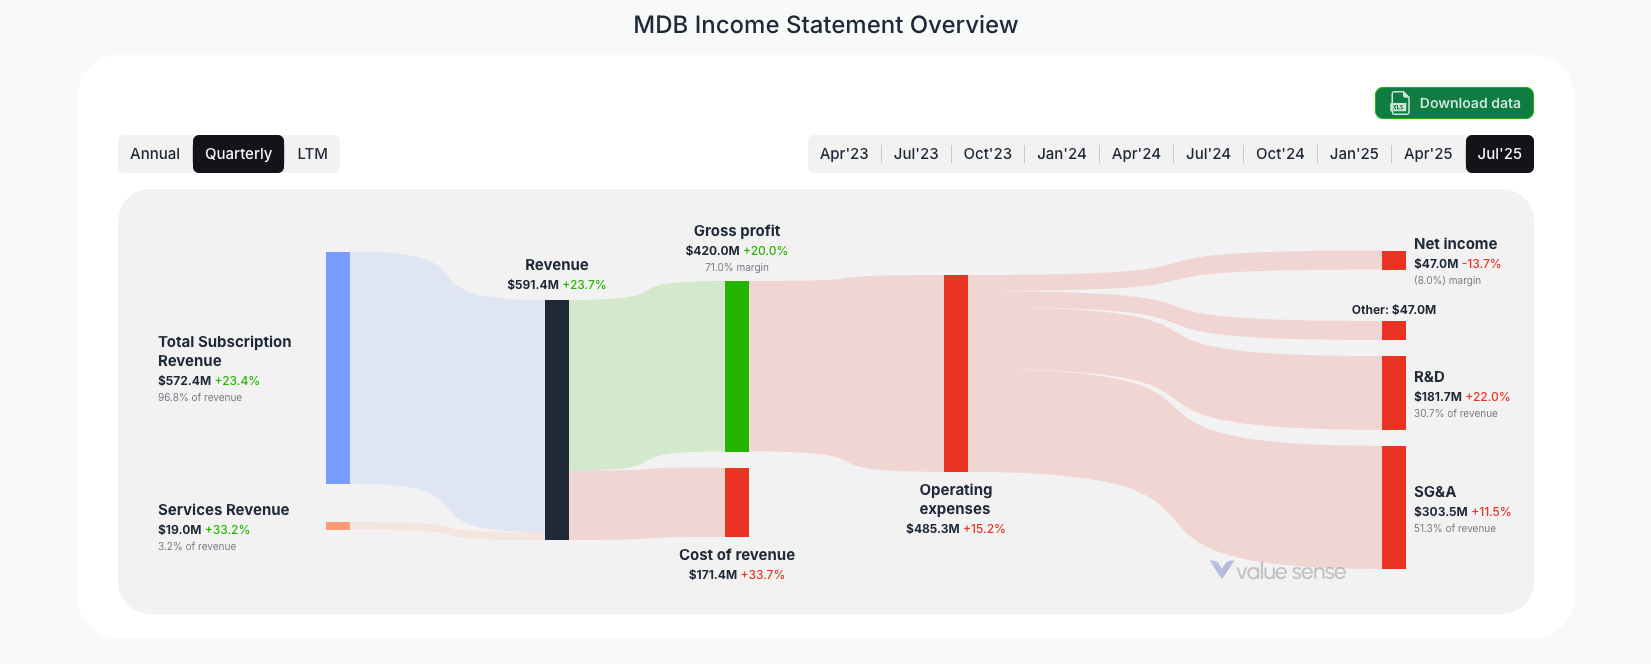The height and width of the screenshot is (664, 1651).
Task: Select the active Jul'25 tab
Action: click(x=1499, y=153)
